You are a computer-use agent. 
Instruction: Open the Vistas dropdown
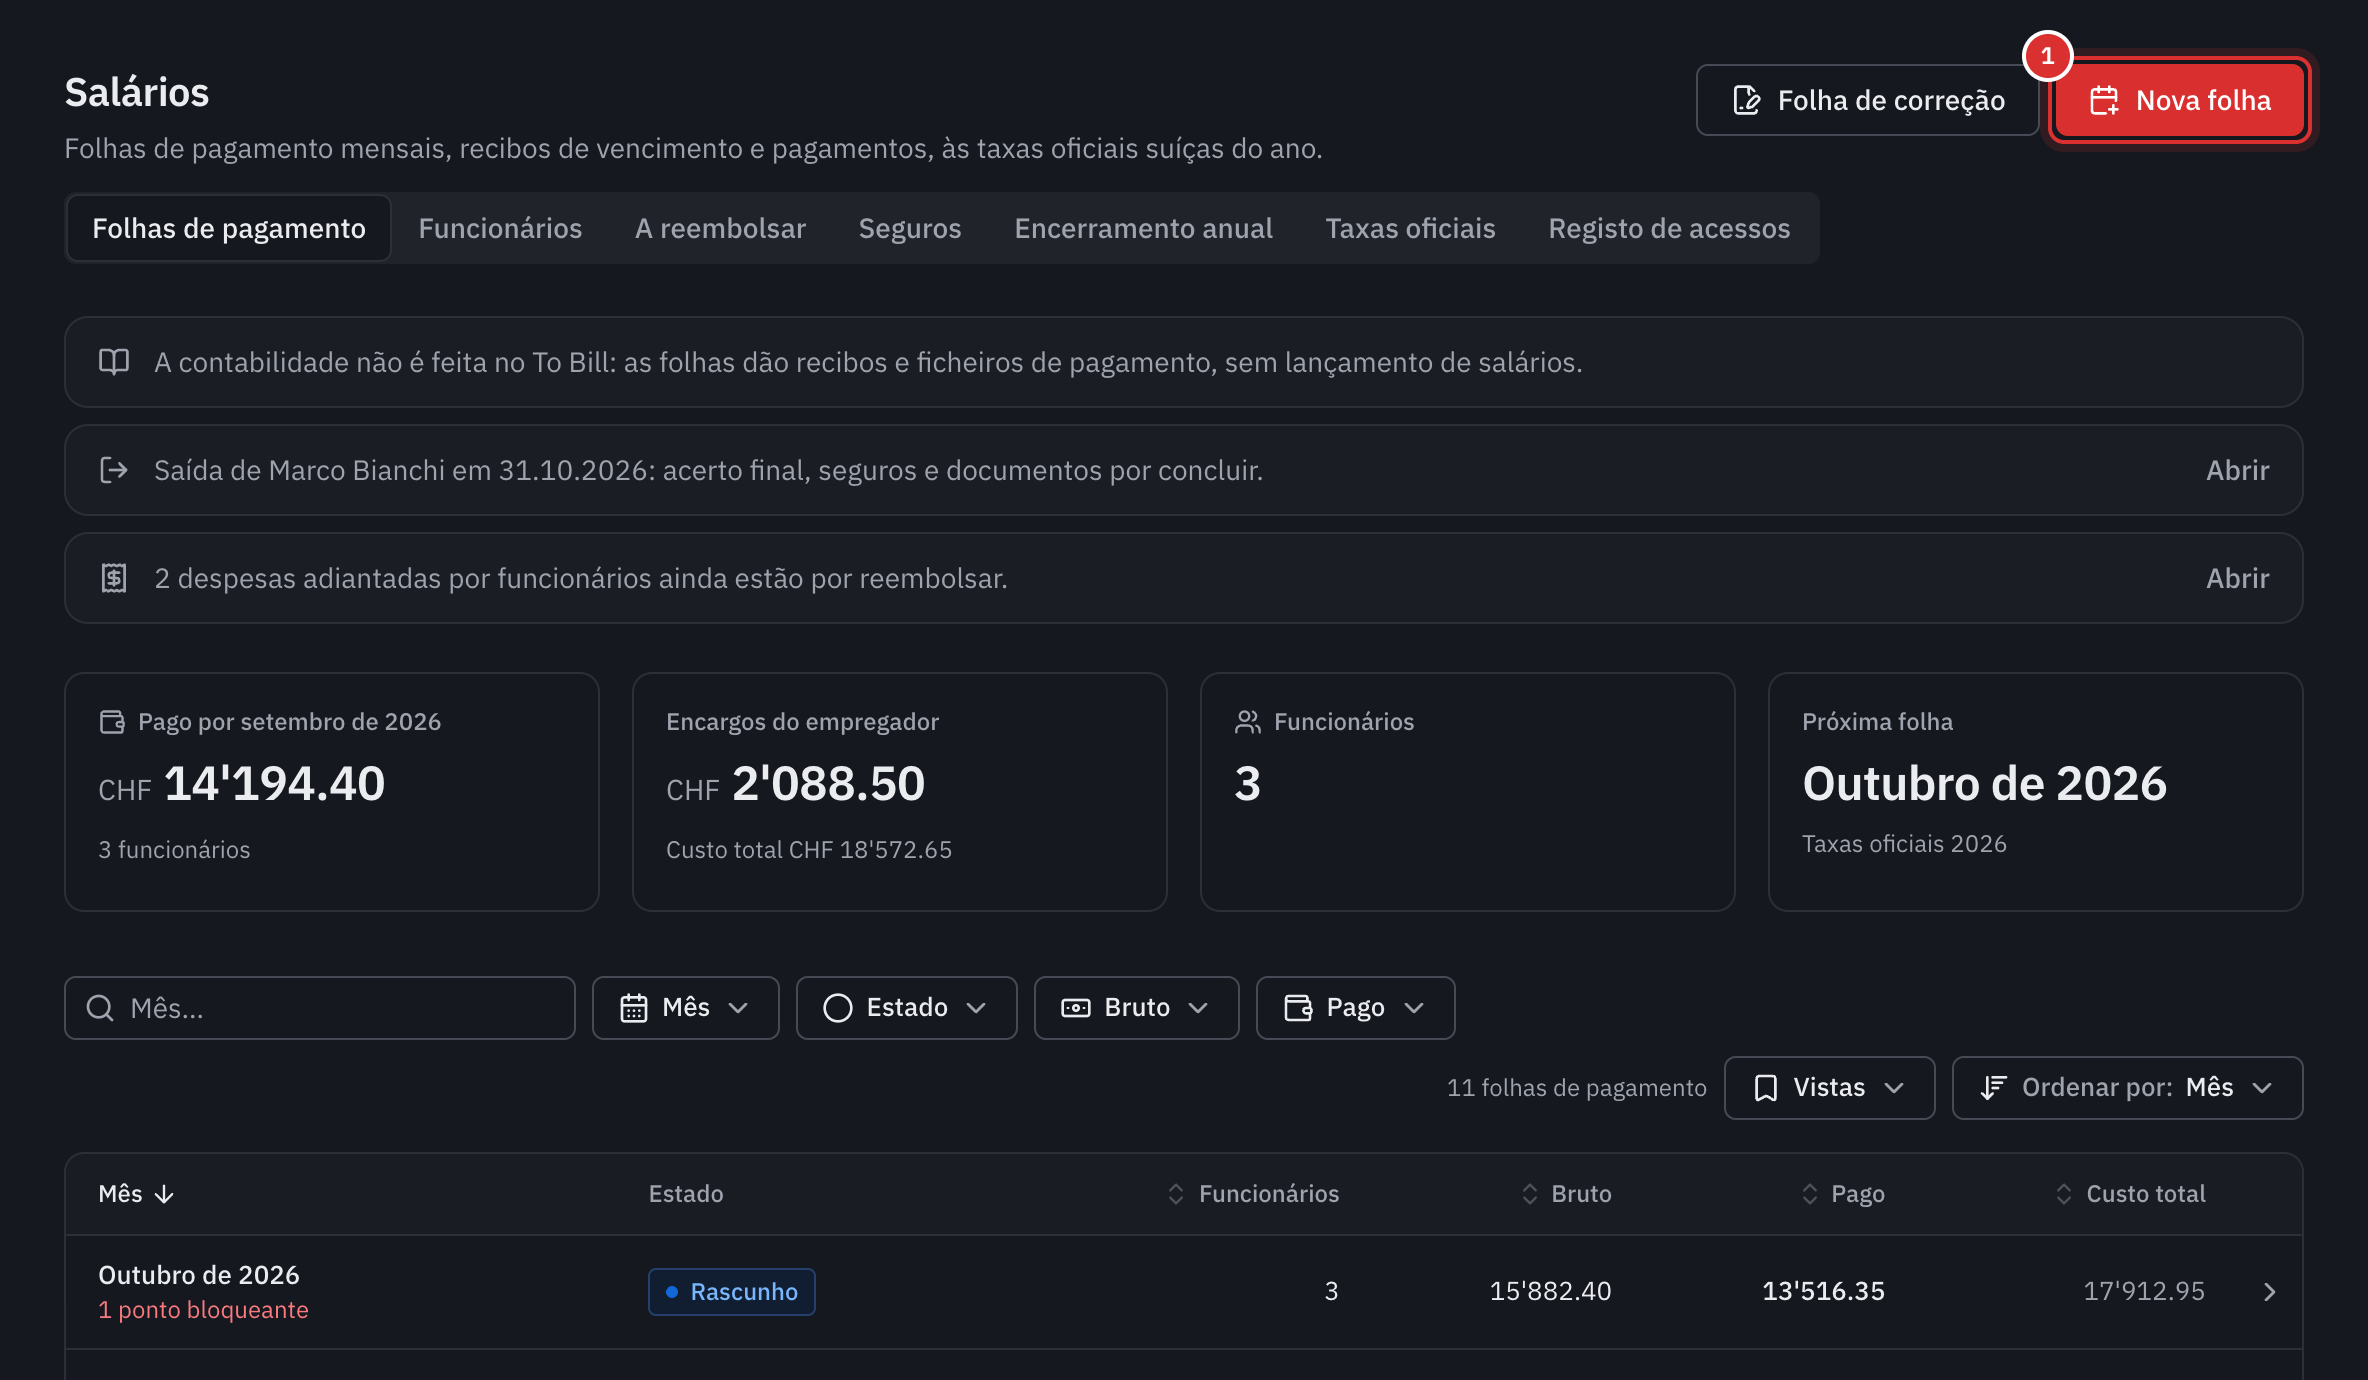[x=1829, y=1088]
